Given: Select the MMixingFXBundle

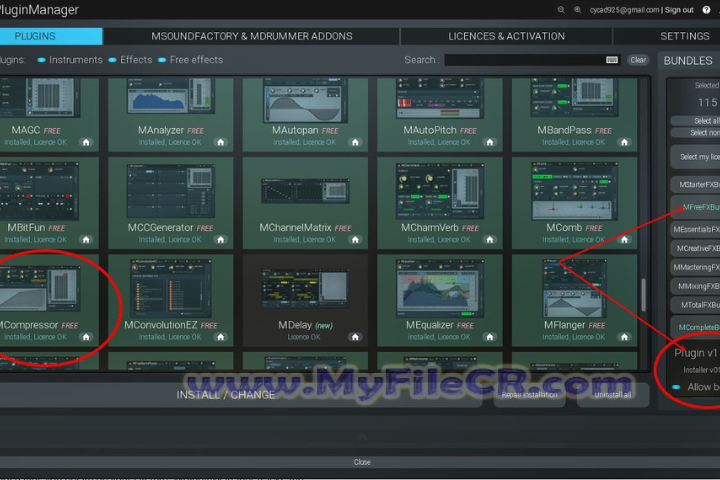Looking at the screenshot, I should (695, 286).
